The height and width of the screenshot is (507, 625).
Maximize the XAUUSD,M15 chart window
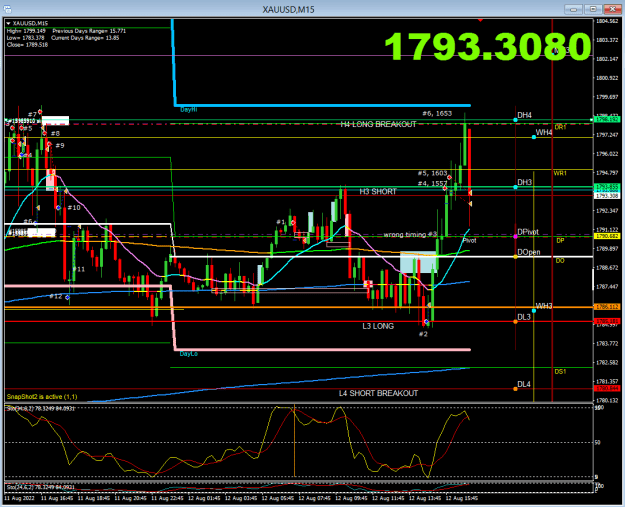pyautogui.click(x=593, y=9)
